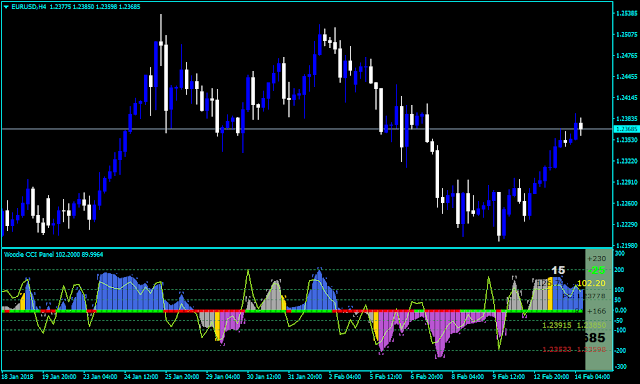Click the 30 Jan 12:00 time label
The image size is (640, 384).
pyautogui.click(x=264, y=377)
